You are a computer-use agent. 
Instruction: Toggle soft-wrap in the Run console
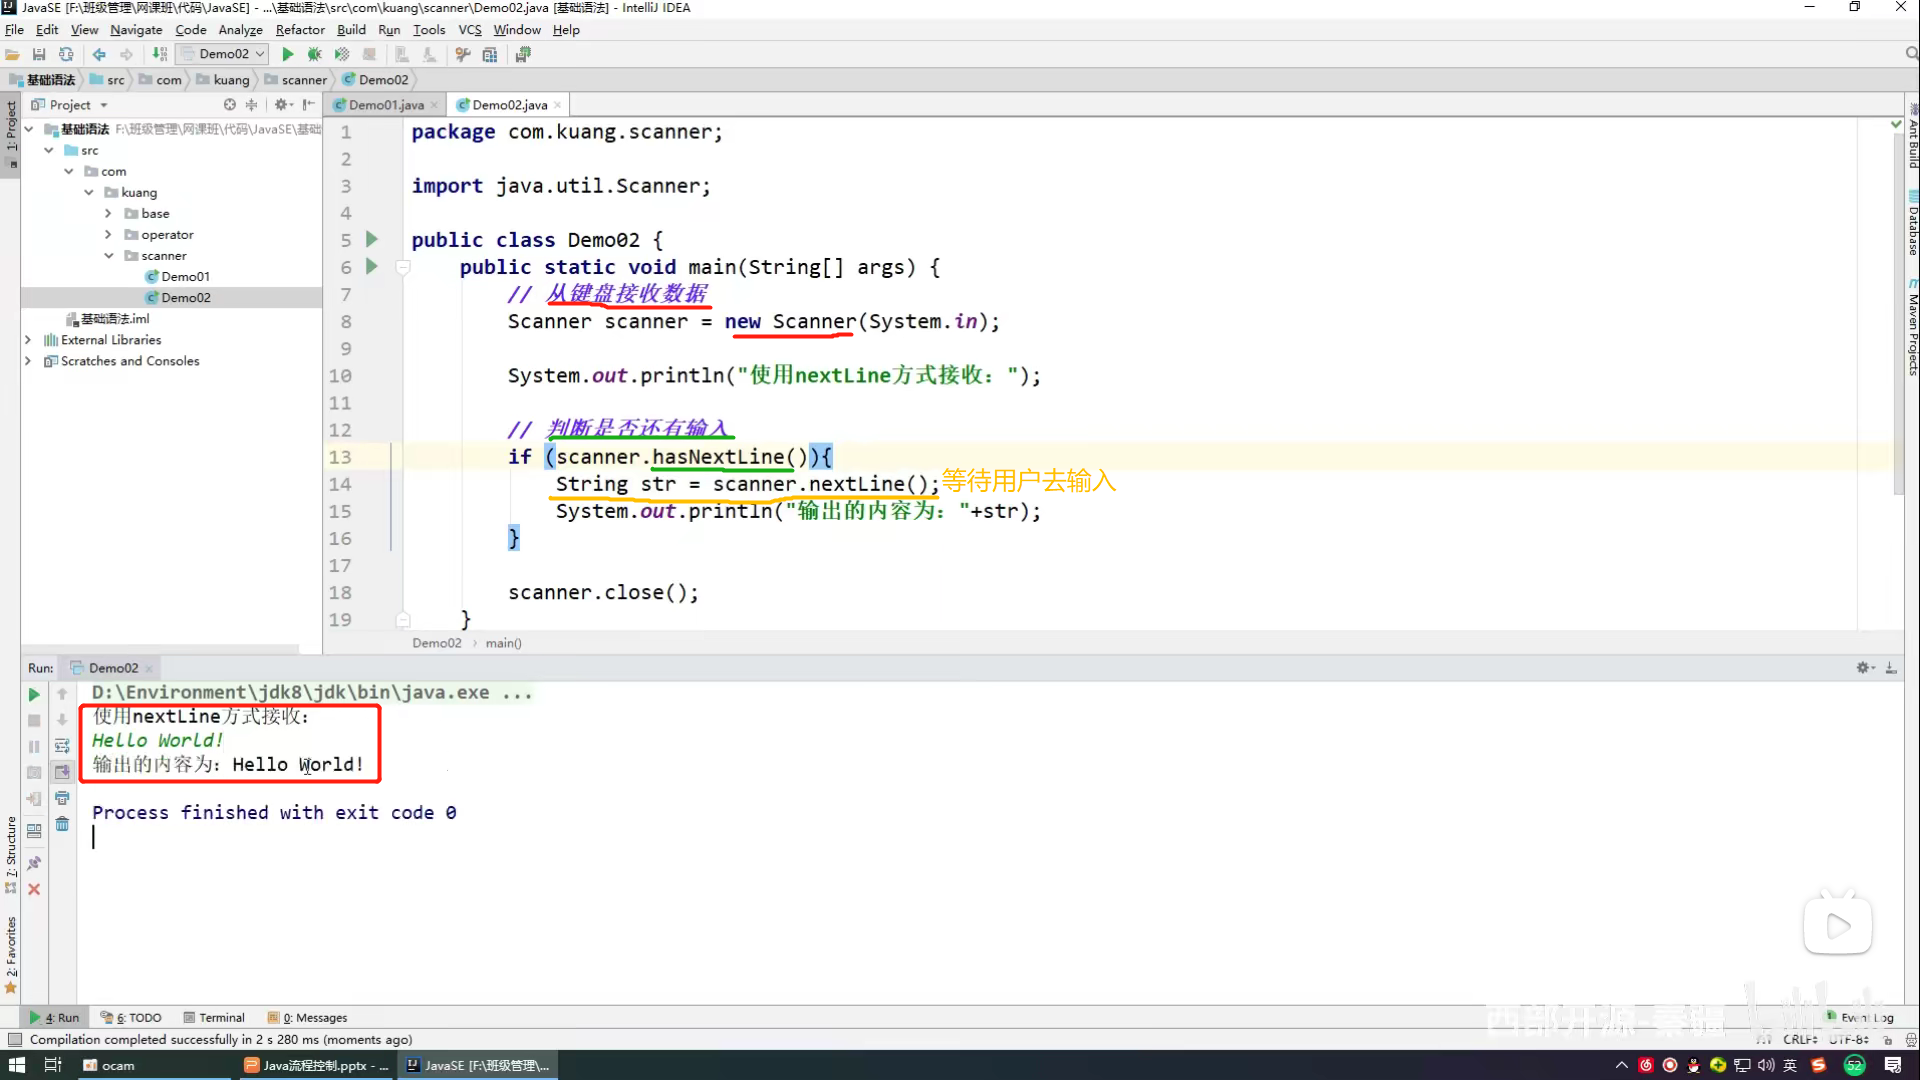(x=62, y=746)
